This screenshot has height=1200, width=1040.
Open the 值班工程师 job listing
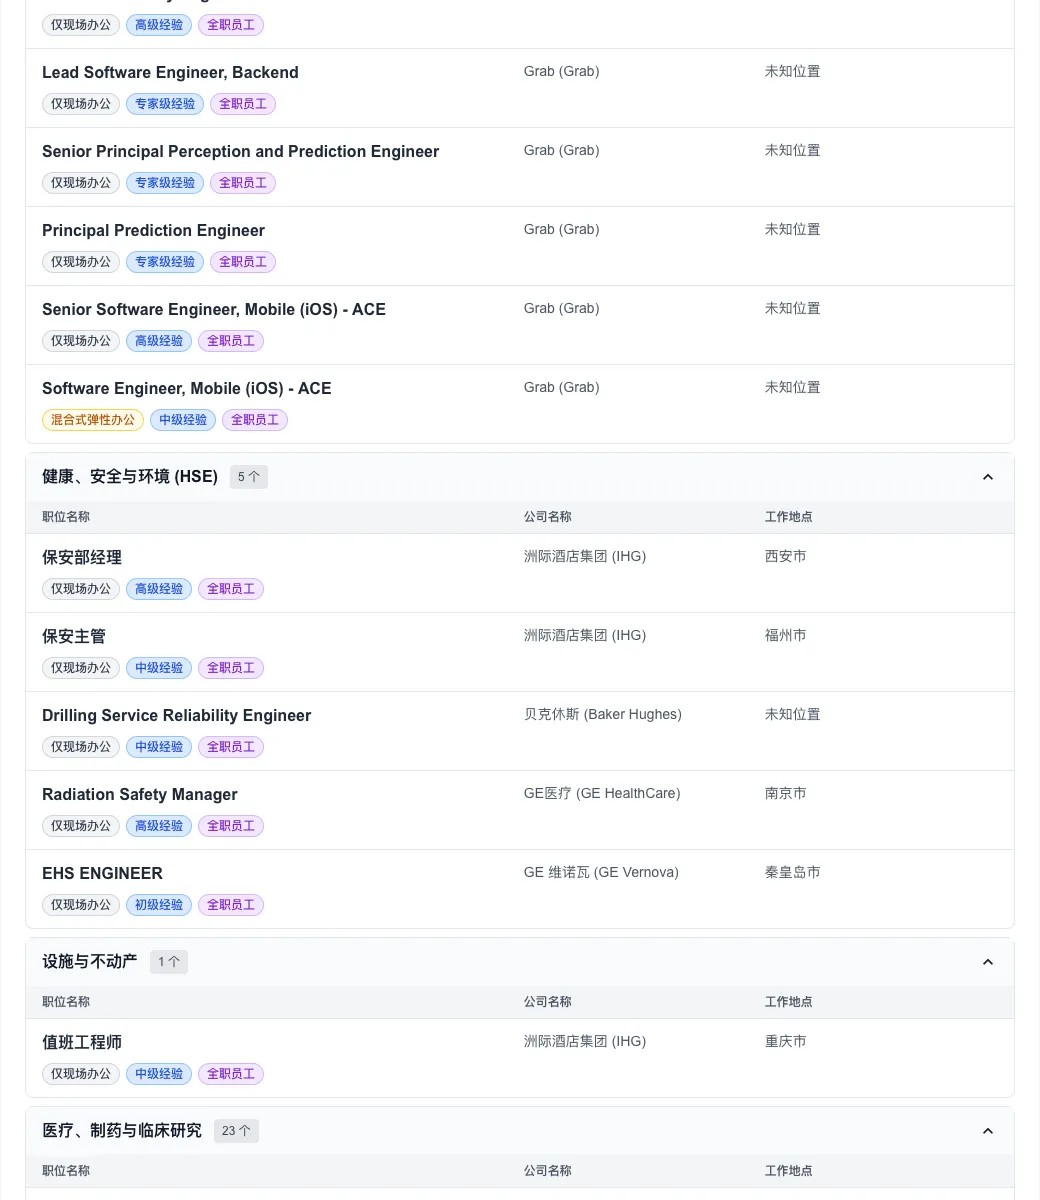pos(82,1042)
